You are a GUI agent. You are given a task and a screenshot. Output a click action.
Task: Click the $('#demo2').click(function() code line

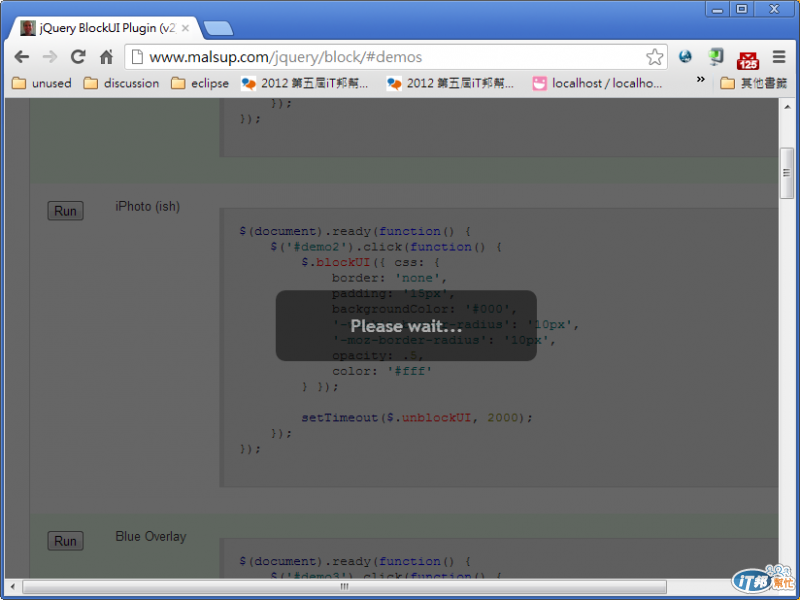[x=386, y=247]
